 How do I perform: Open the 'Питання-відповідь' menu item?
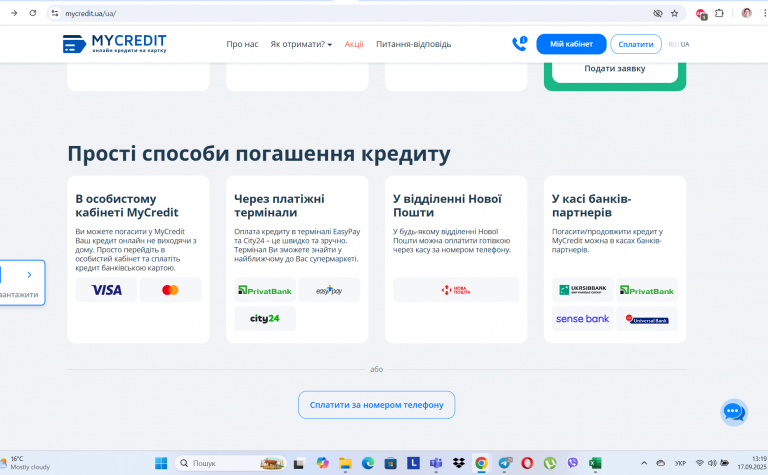click(413, 44)
